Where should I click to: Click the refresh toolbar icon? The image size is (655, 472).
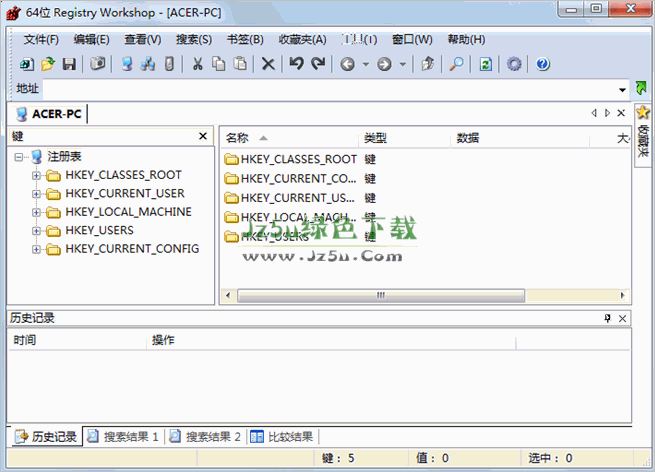(x=485, y=64)
